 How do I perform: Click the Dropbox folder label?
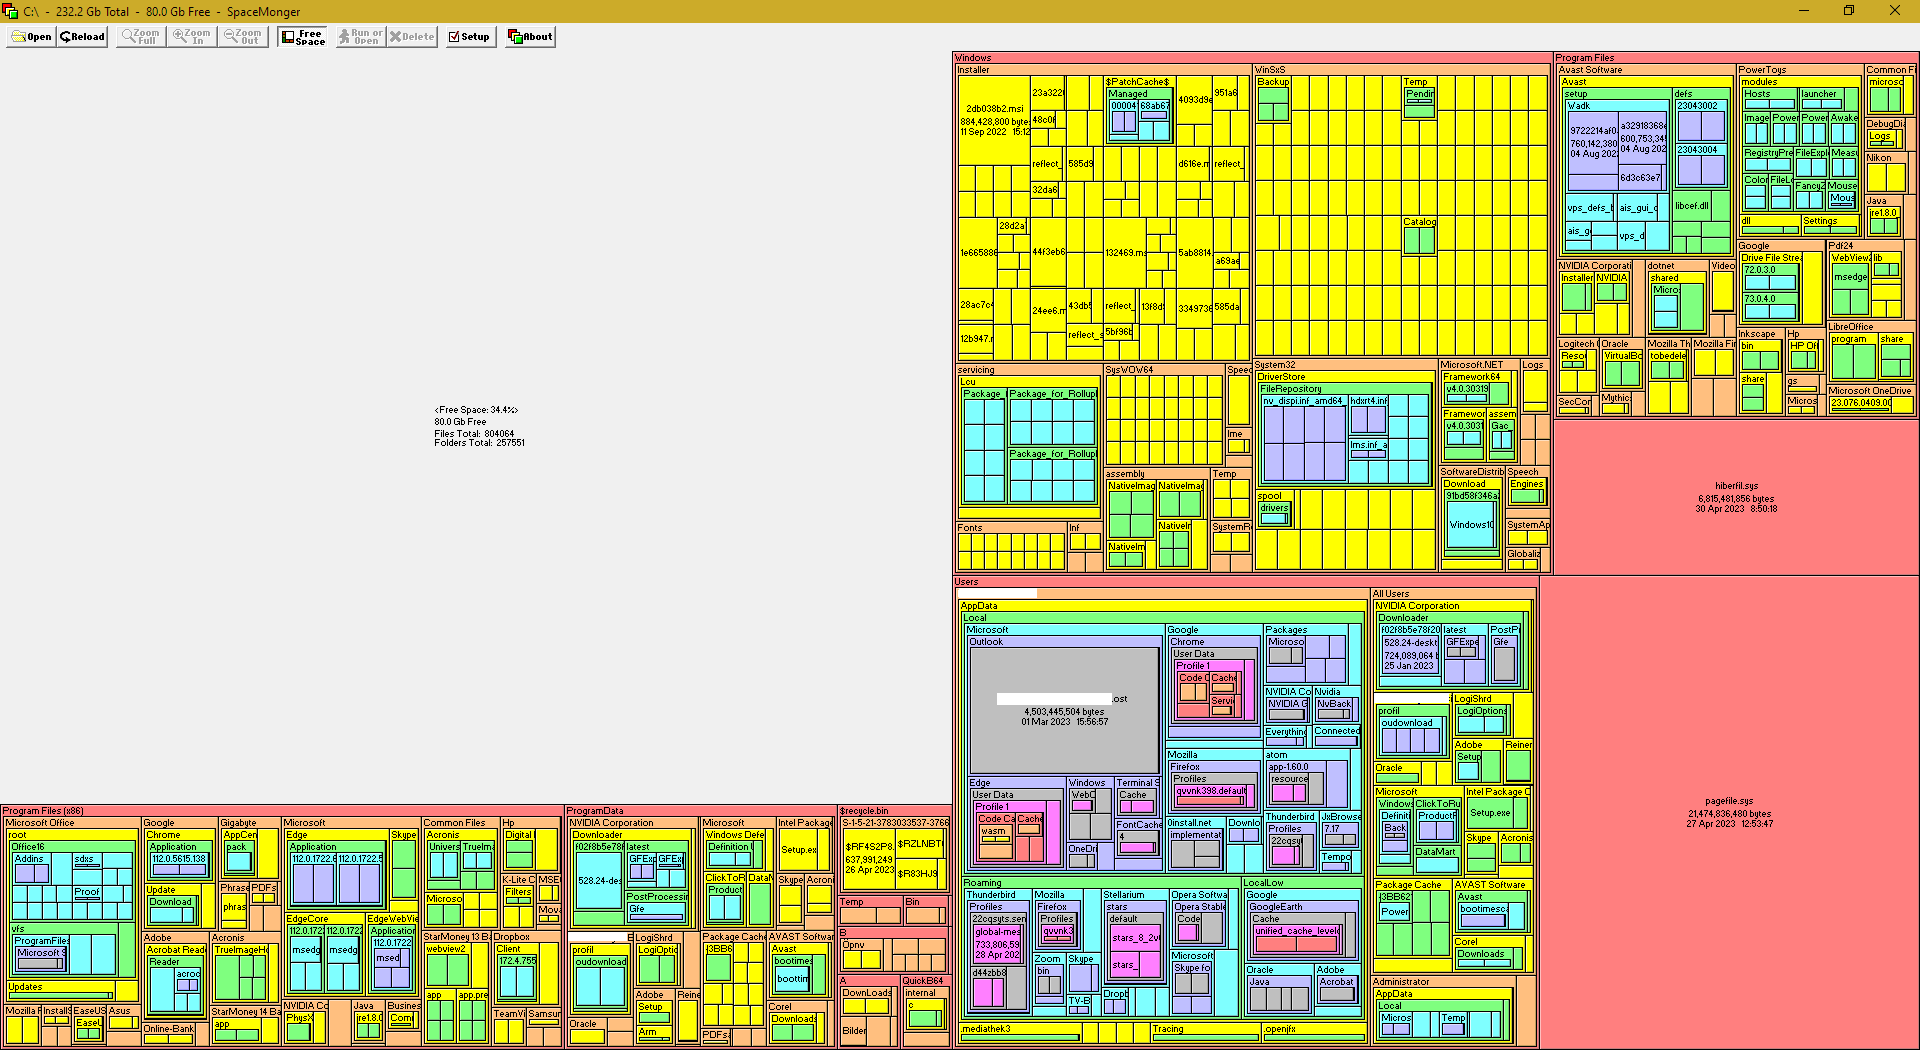pos(511,938)
